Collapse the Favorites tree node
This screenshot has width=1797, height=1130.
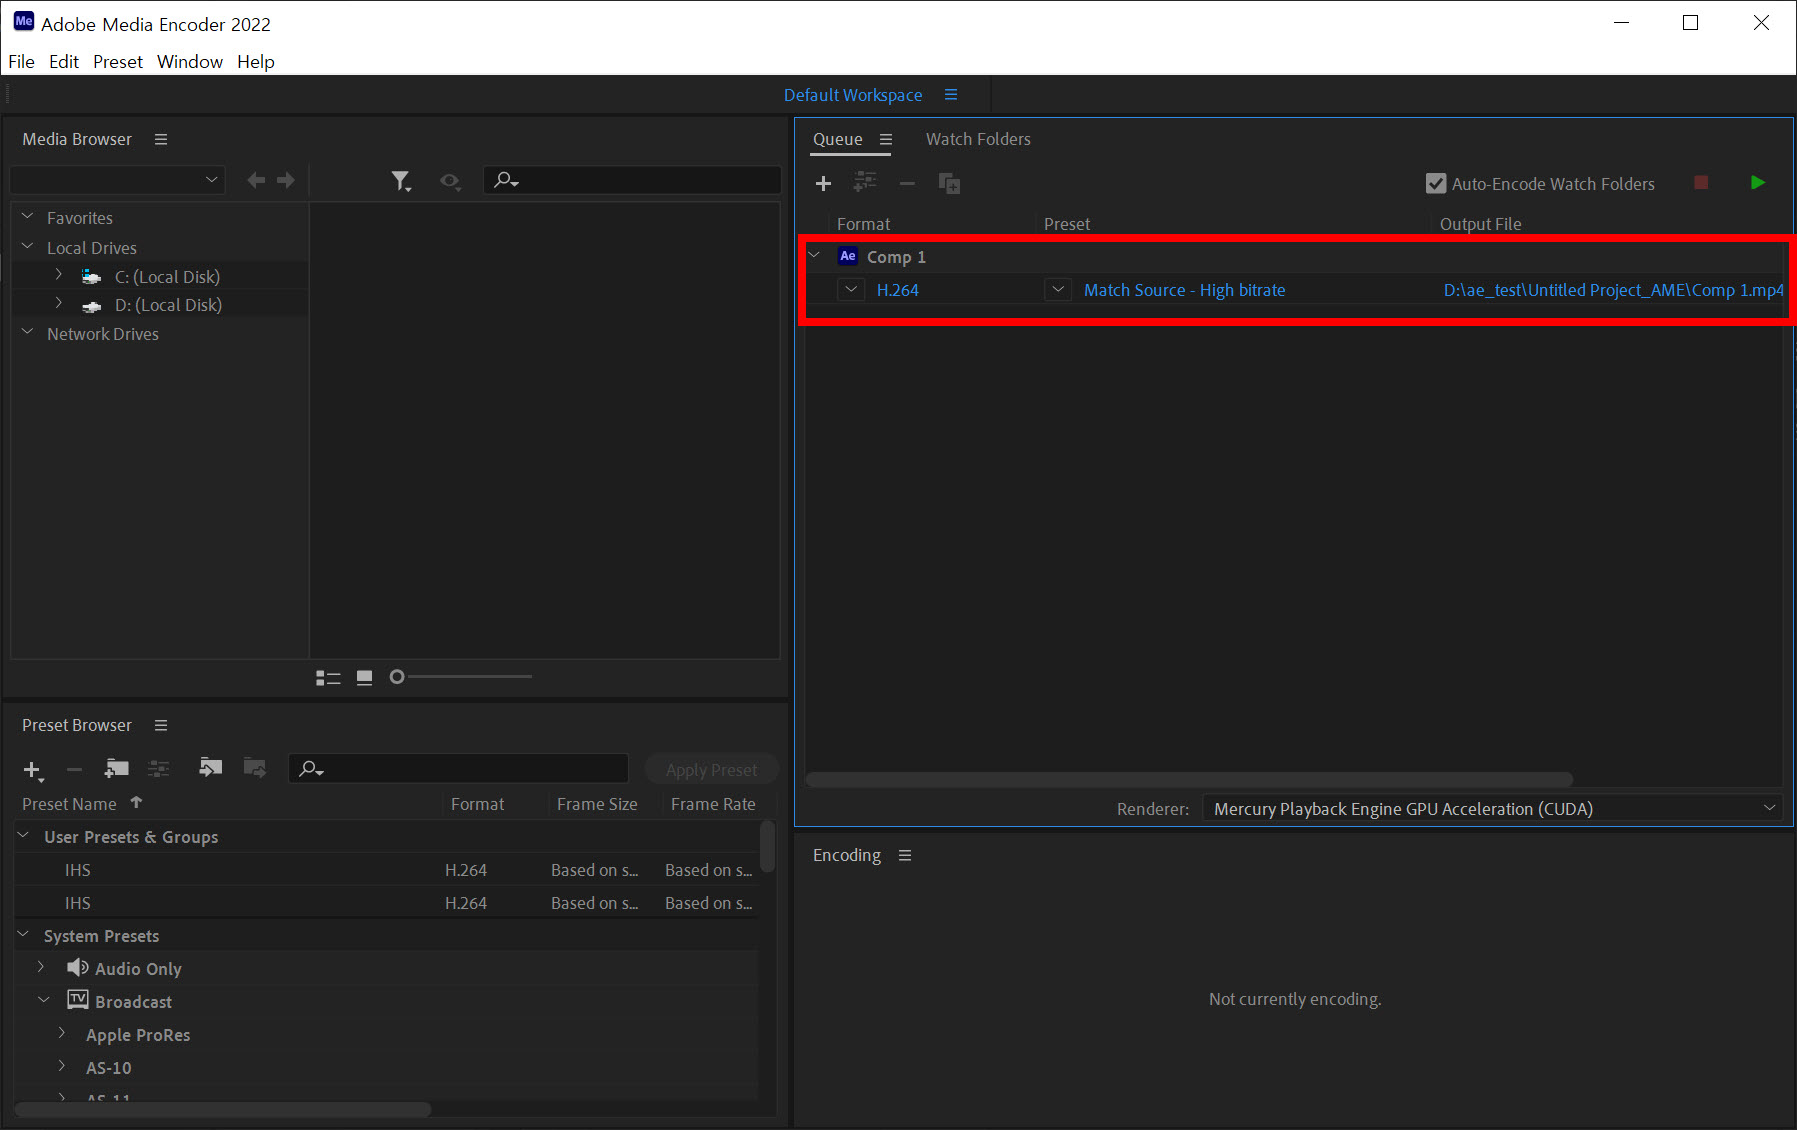pos(28,216)
